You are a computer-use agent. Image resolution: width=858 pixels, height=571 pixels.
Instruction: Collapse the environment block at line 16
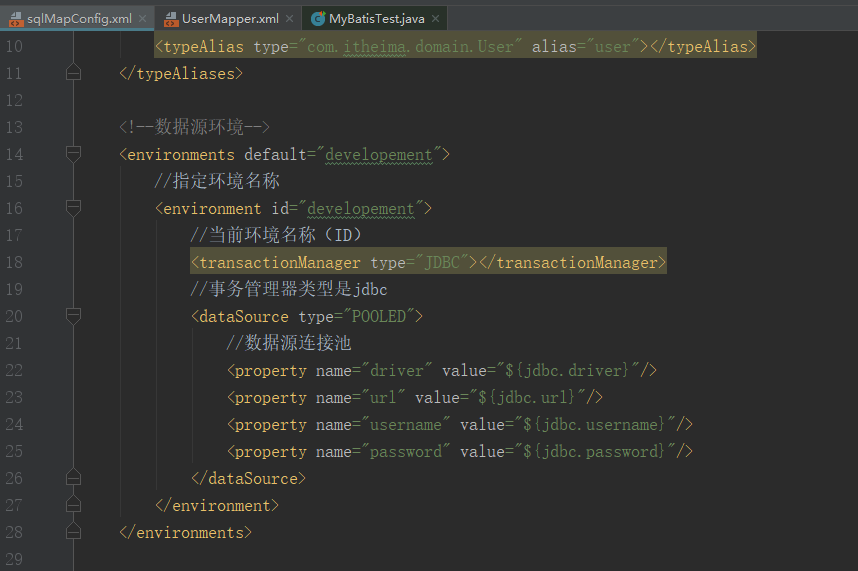73,208
